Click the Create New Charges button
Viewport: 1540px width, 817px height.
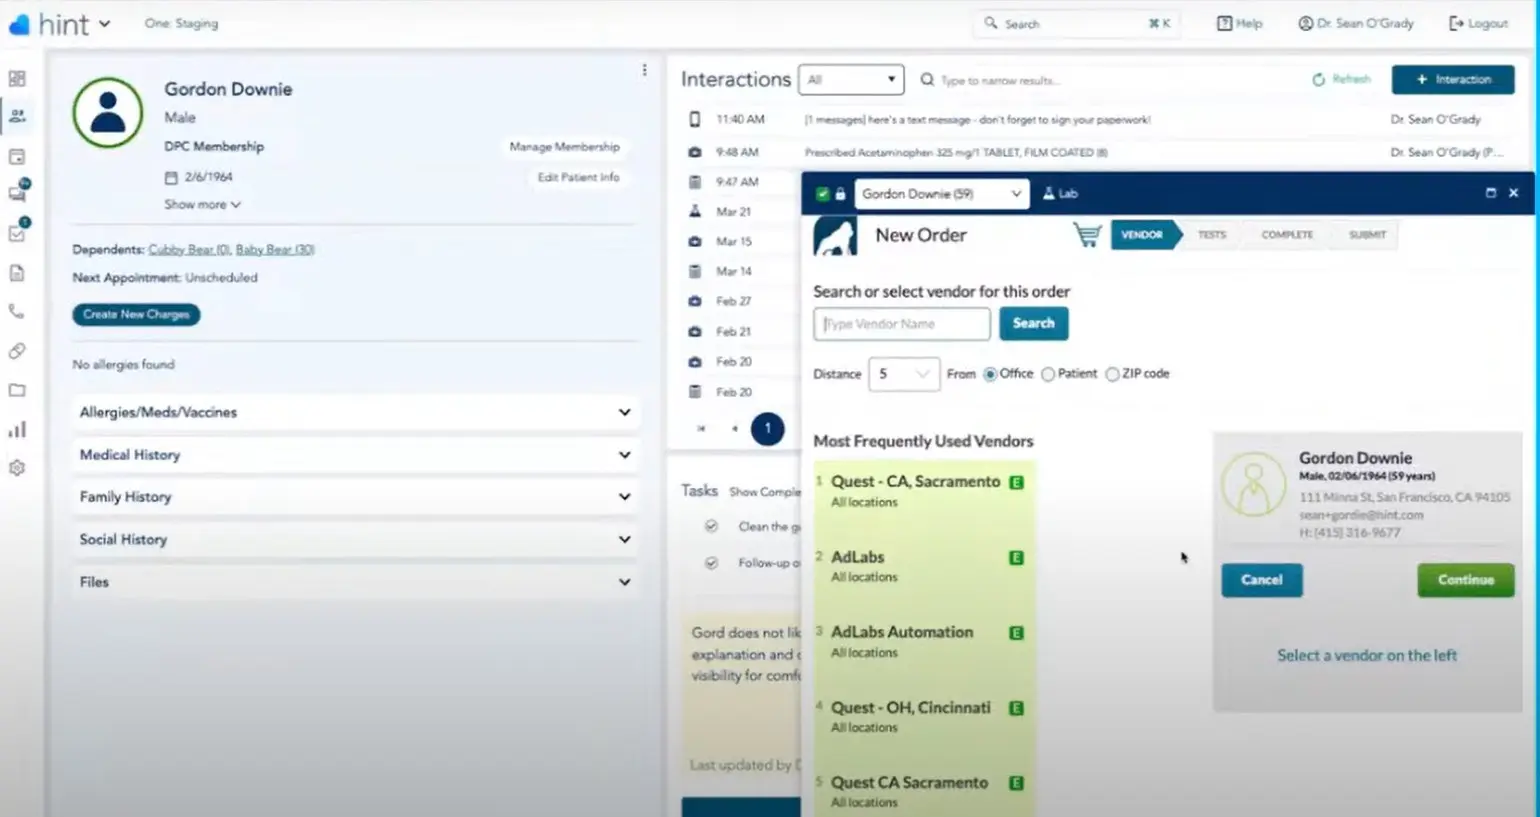[135, 314]
